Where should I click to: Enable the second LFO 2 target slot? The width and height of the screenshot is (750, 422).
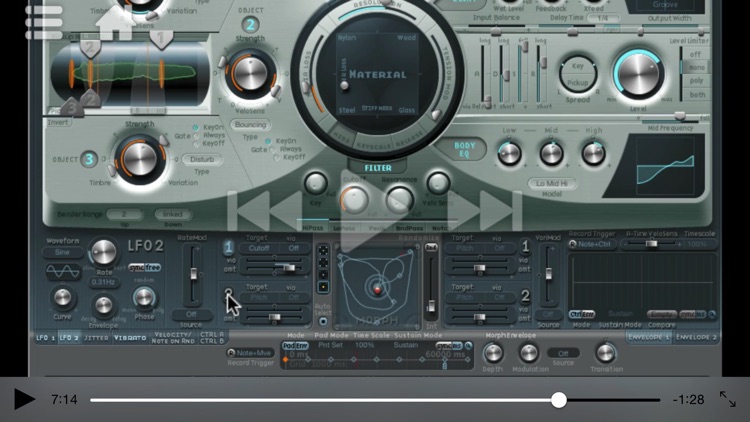229,292
